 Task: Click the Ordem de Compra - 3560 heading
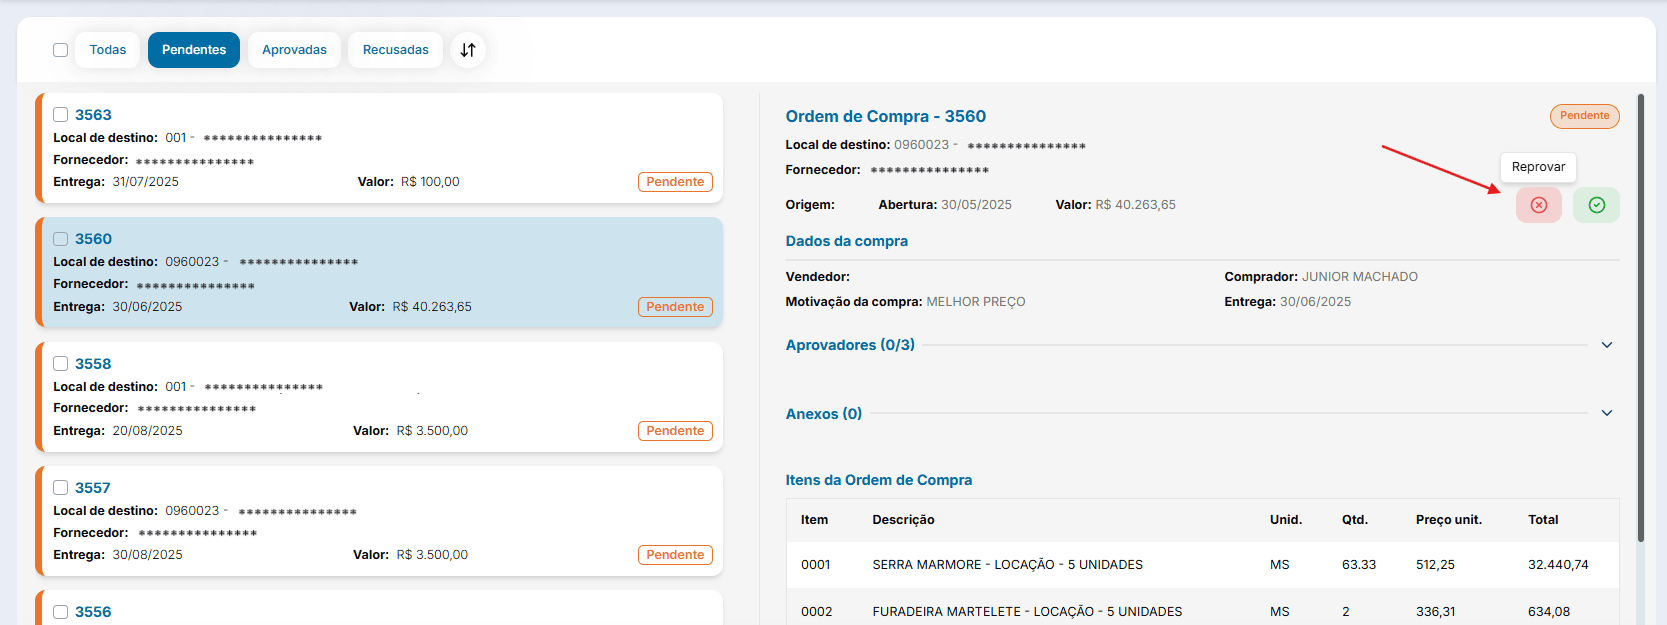886,116
